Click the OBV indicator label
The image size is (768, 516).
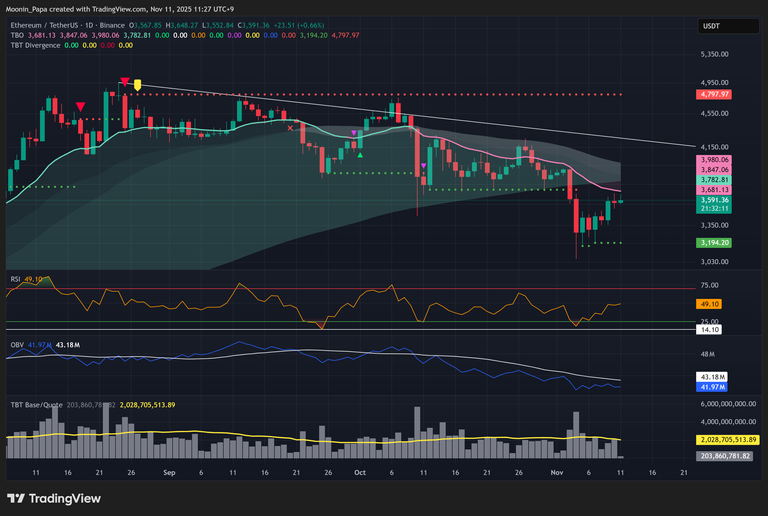point(17,344)
